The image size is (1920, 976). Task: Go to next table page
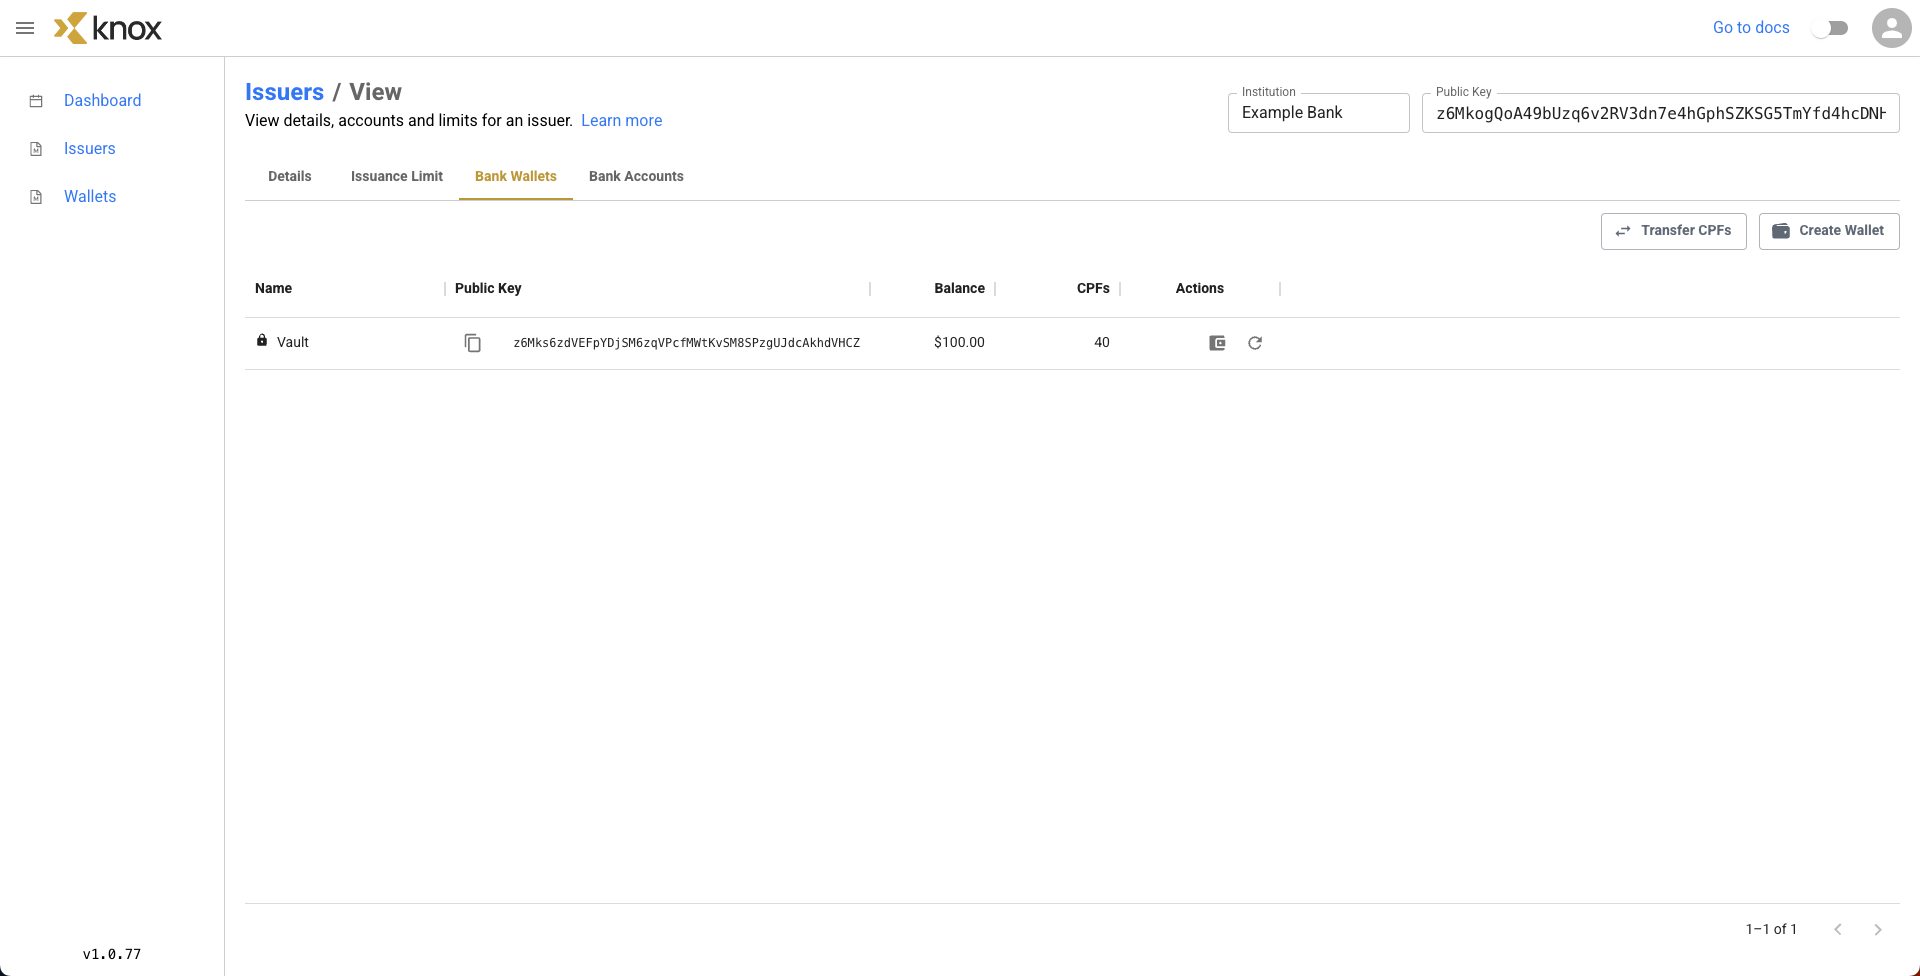click(1878, 929)
